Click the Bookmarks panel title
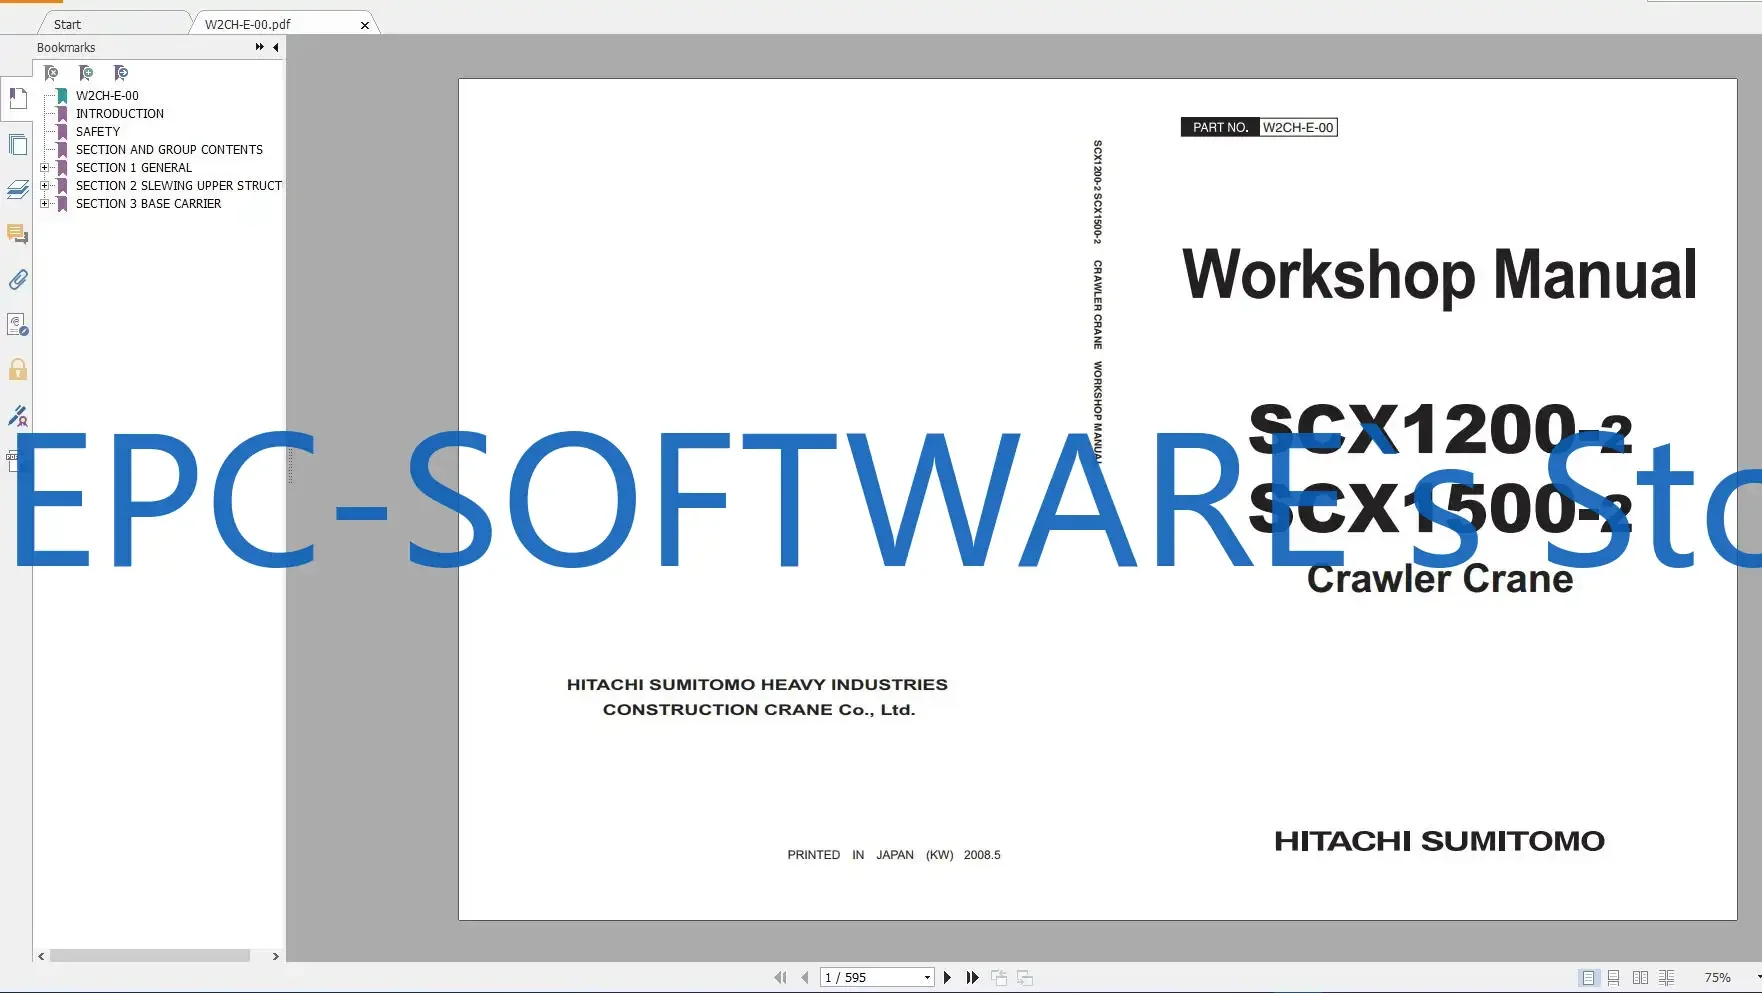1762x993 pixels. click(66, 47)
